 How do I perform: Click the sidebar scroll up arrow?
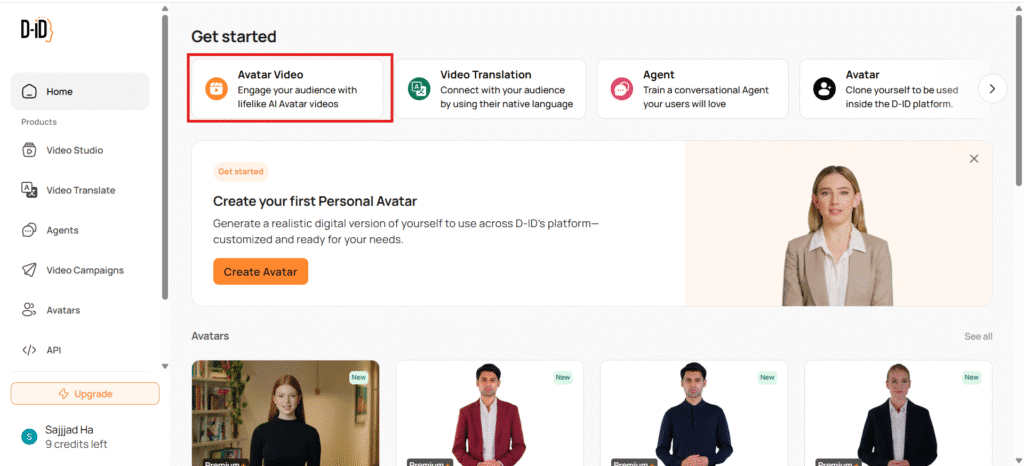click(165, 8)
